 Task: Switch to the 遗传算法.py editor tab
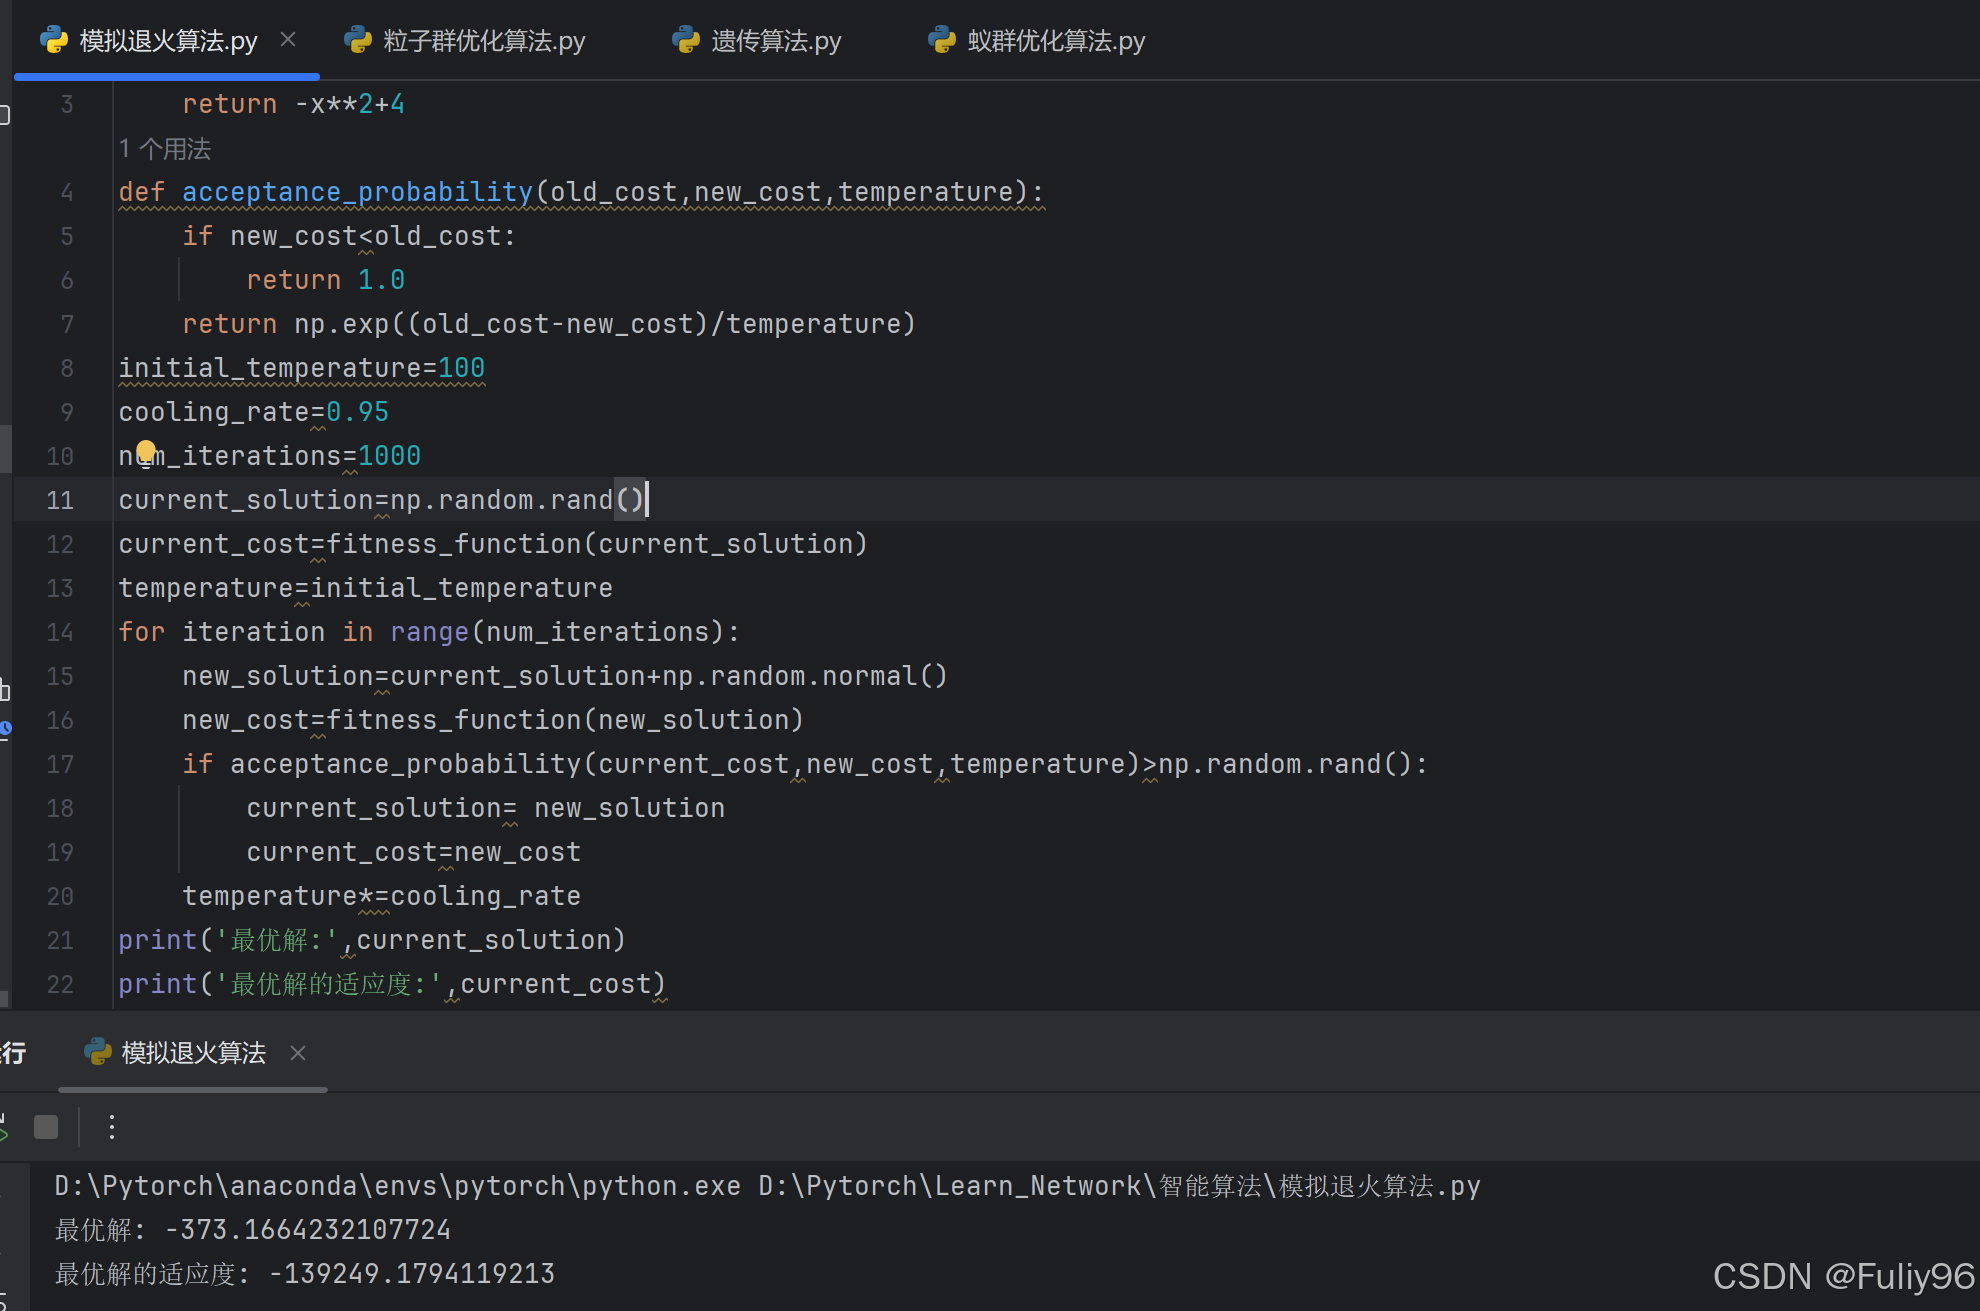(x=757, y=41)
